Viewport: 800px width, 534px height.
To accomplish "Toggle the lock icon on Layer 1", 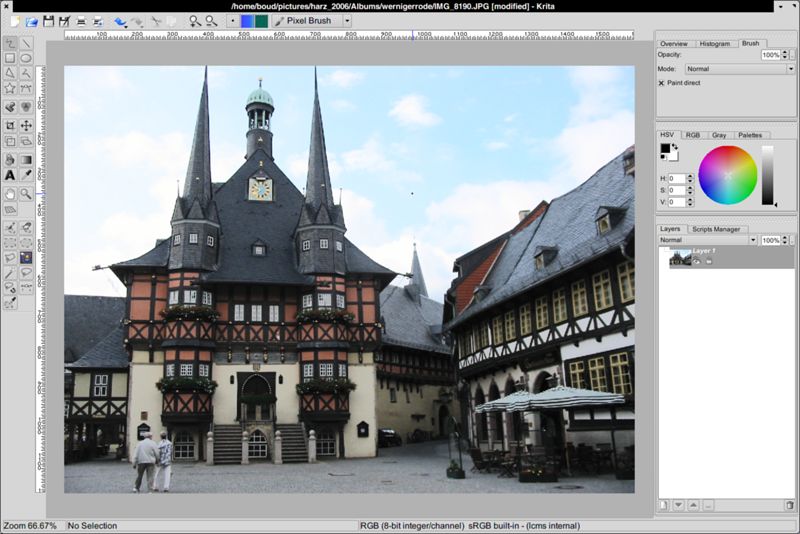I will click(x=708, y=262).
